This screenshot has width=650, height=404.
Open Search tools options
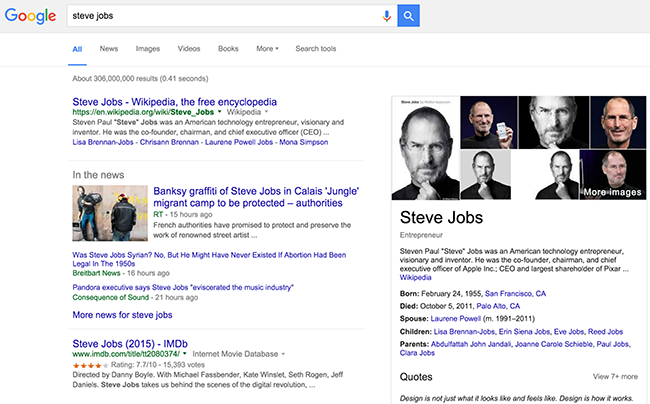(x=315, y=48)
